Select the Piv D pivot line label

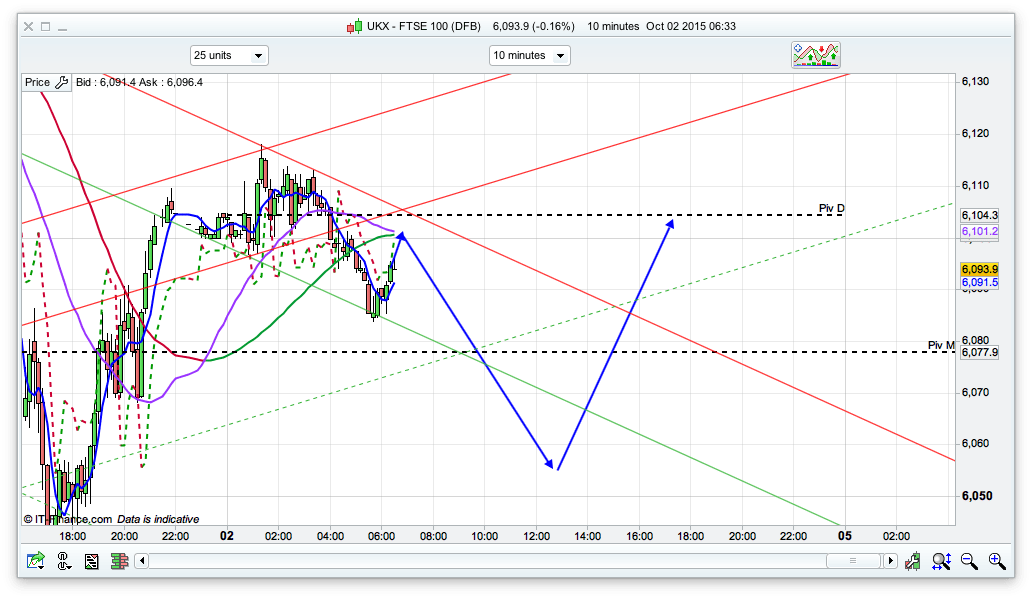point(831,209)
